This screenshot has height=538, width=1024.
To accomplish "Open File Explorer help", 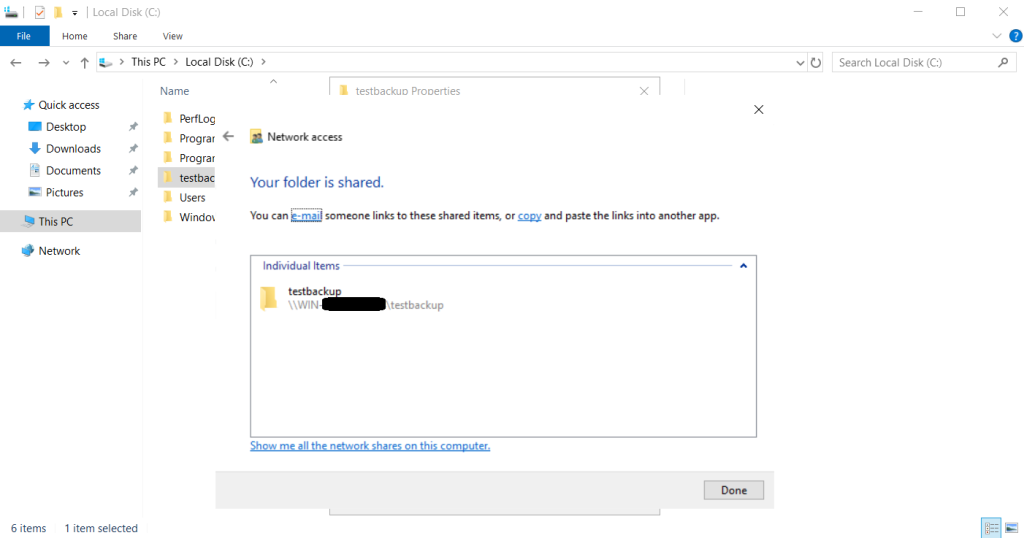I will click(1016, 36).
